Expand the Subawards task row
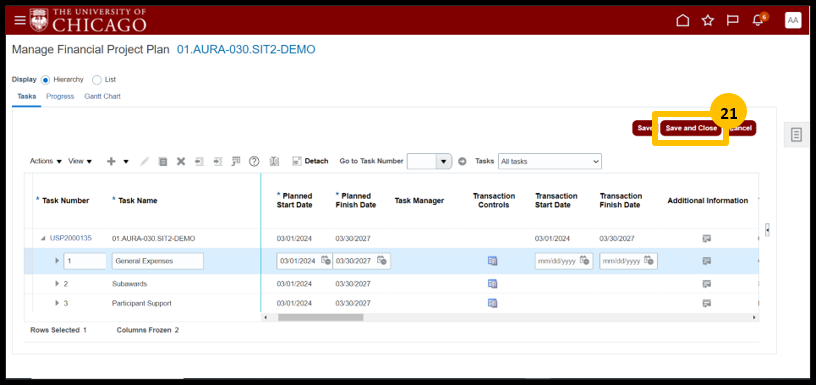The height and width of the screenshot is (385, 816). pos(57,284)
